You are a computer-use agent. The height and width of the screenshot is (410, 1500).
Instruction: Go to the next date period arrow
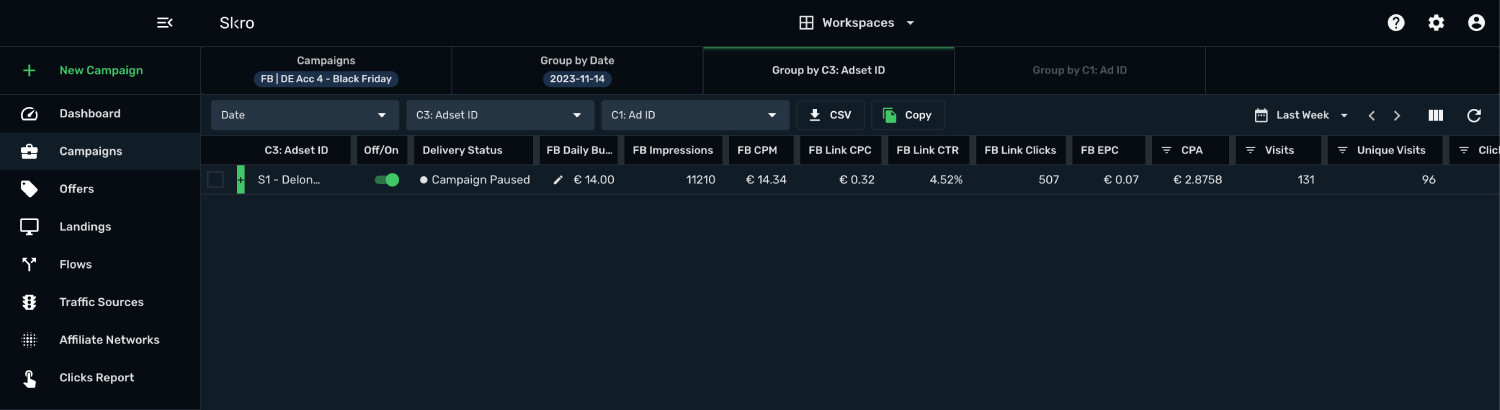[1397, 116]
